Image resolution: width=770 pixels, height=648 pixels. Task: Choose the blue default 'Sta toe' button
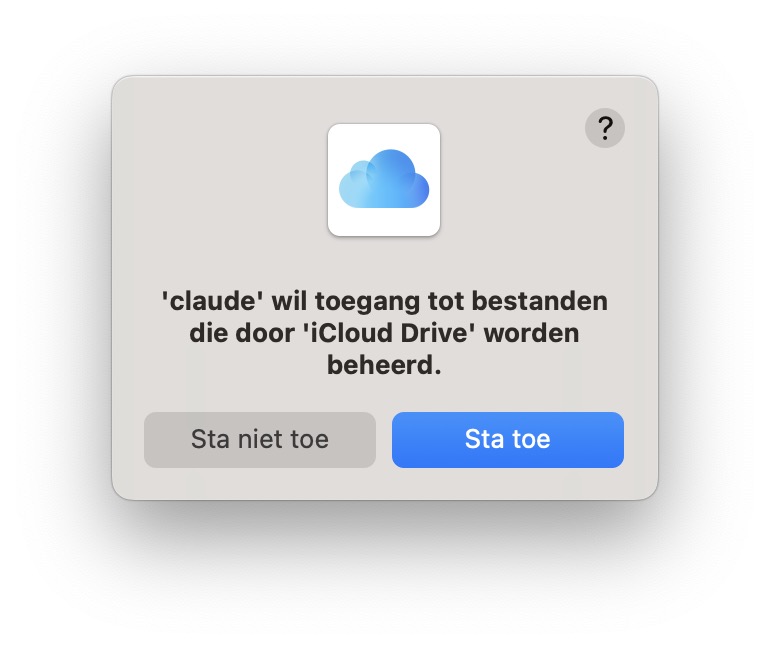click(508, 439)
